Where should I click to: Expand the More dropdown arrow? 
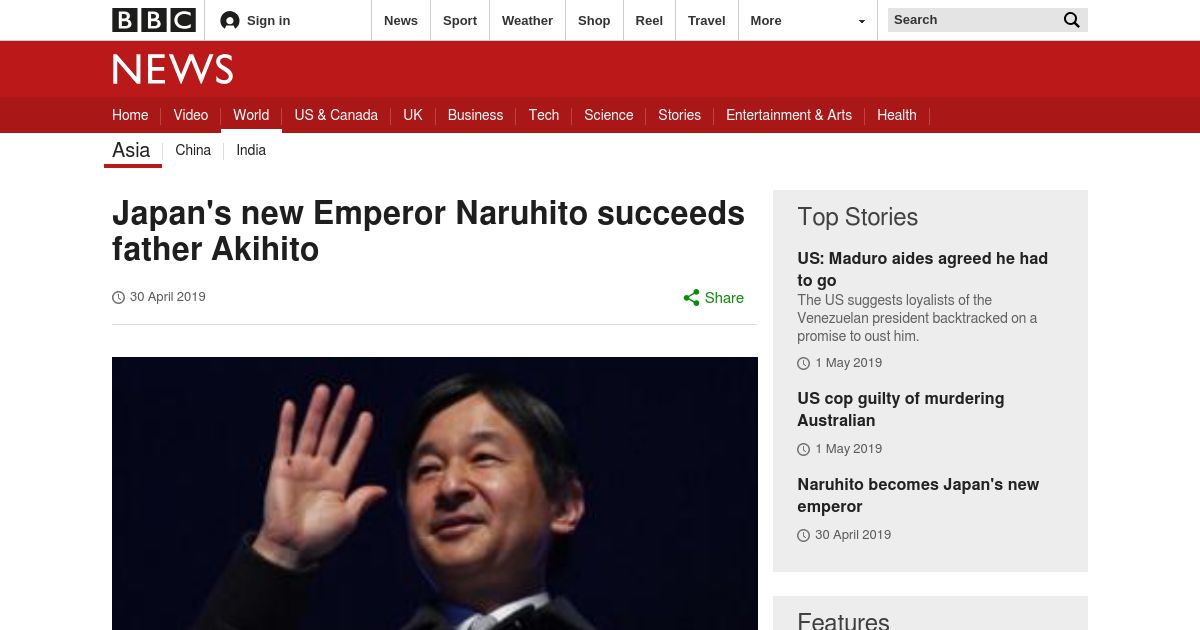click(862, 21)
